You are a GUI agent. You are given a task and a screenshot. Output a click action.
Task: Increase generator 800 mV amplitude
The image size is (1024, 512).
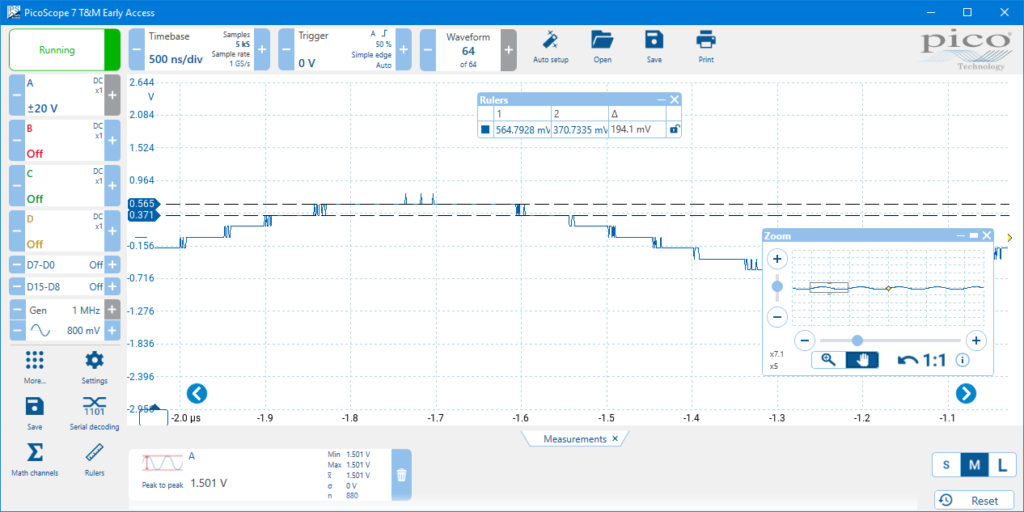click(112, 330)
